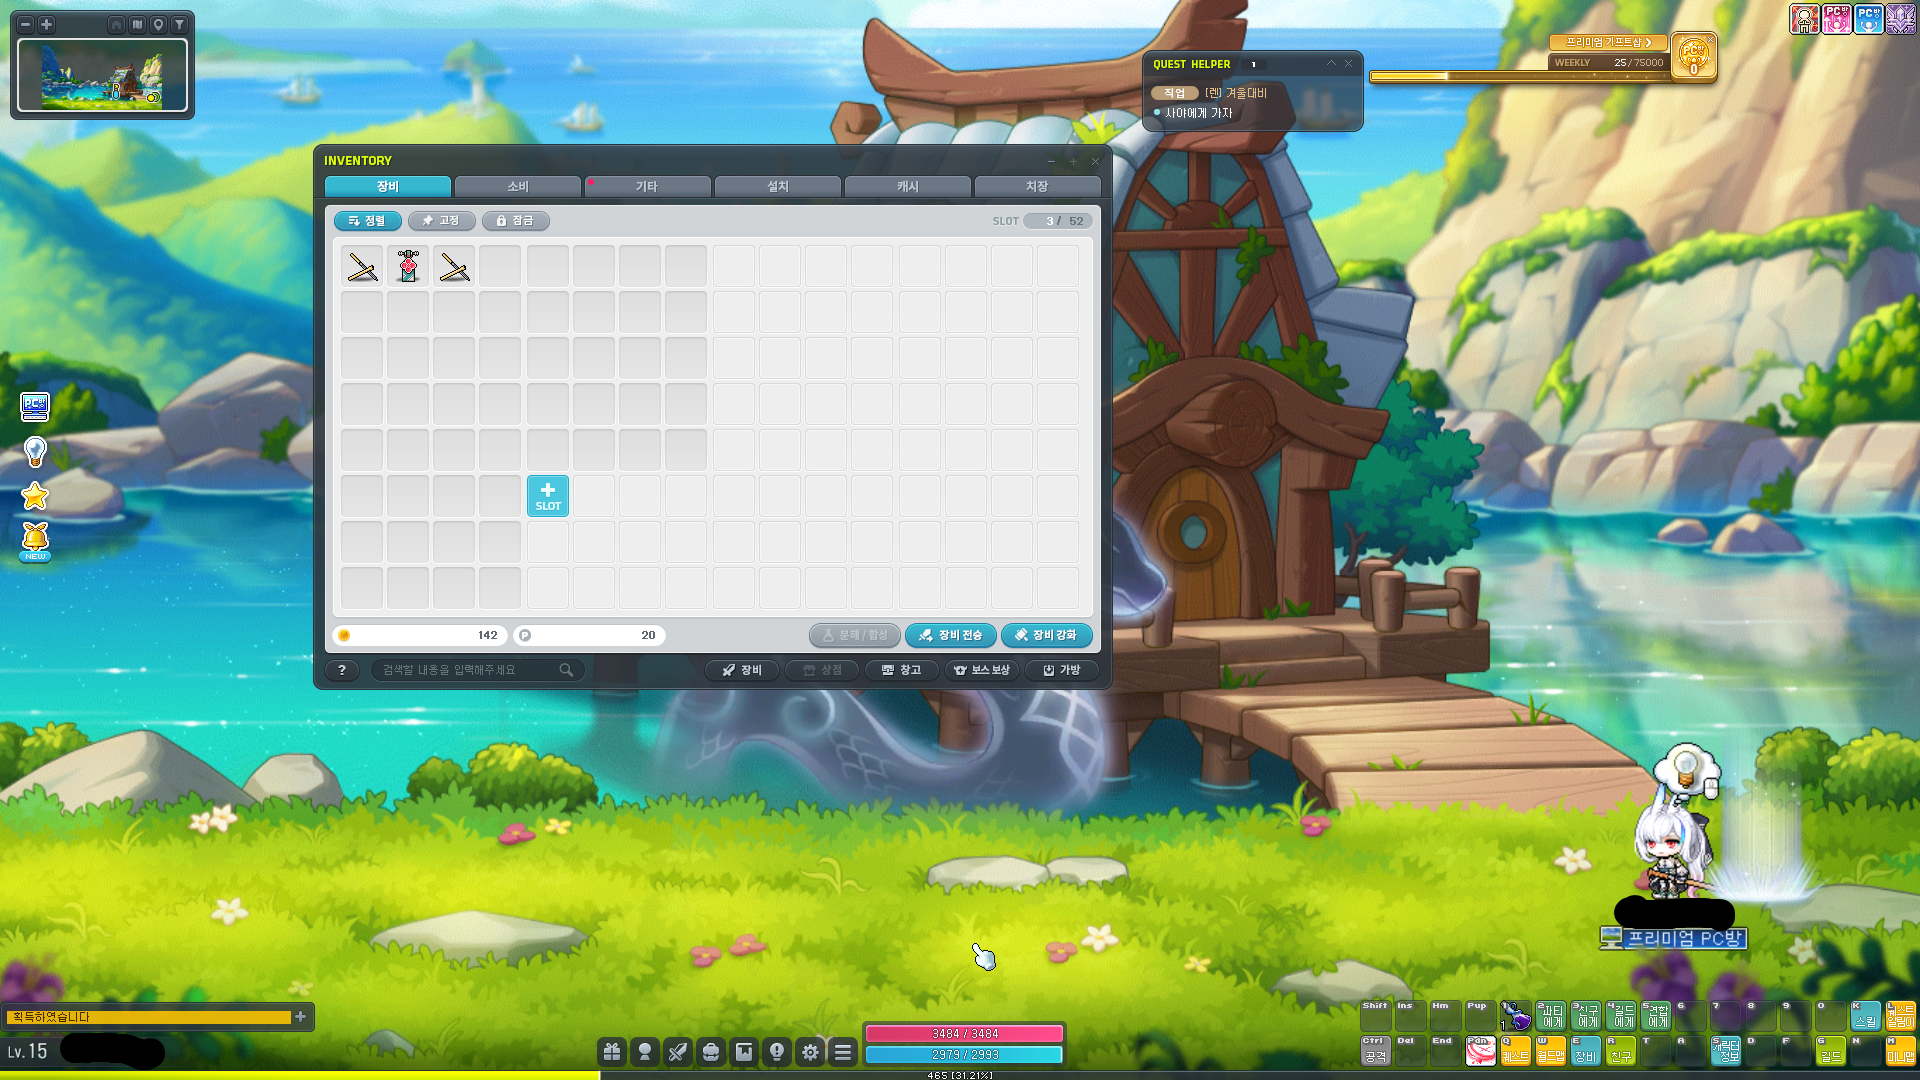Click the 사아에게 가자 quest objective
Screen dimensions: 1920x1080
point(1198,113)
